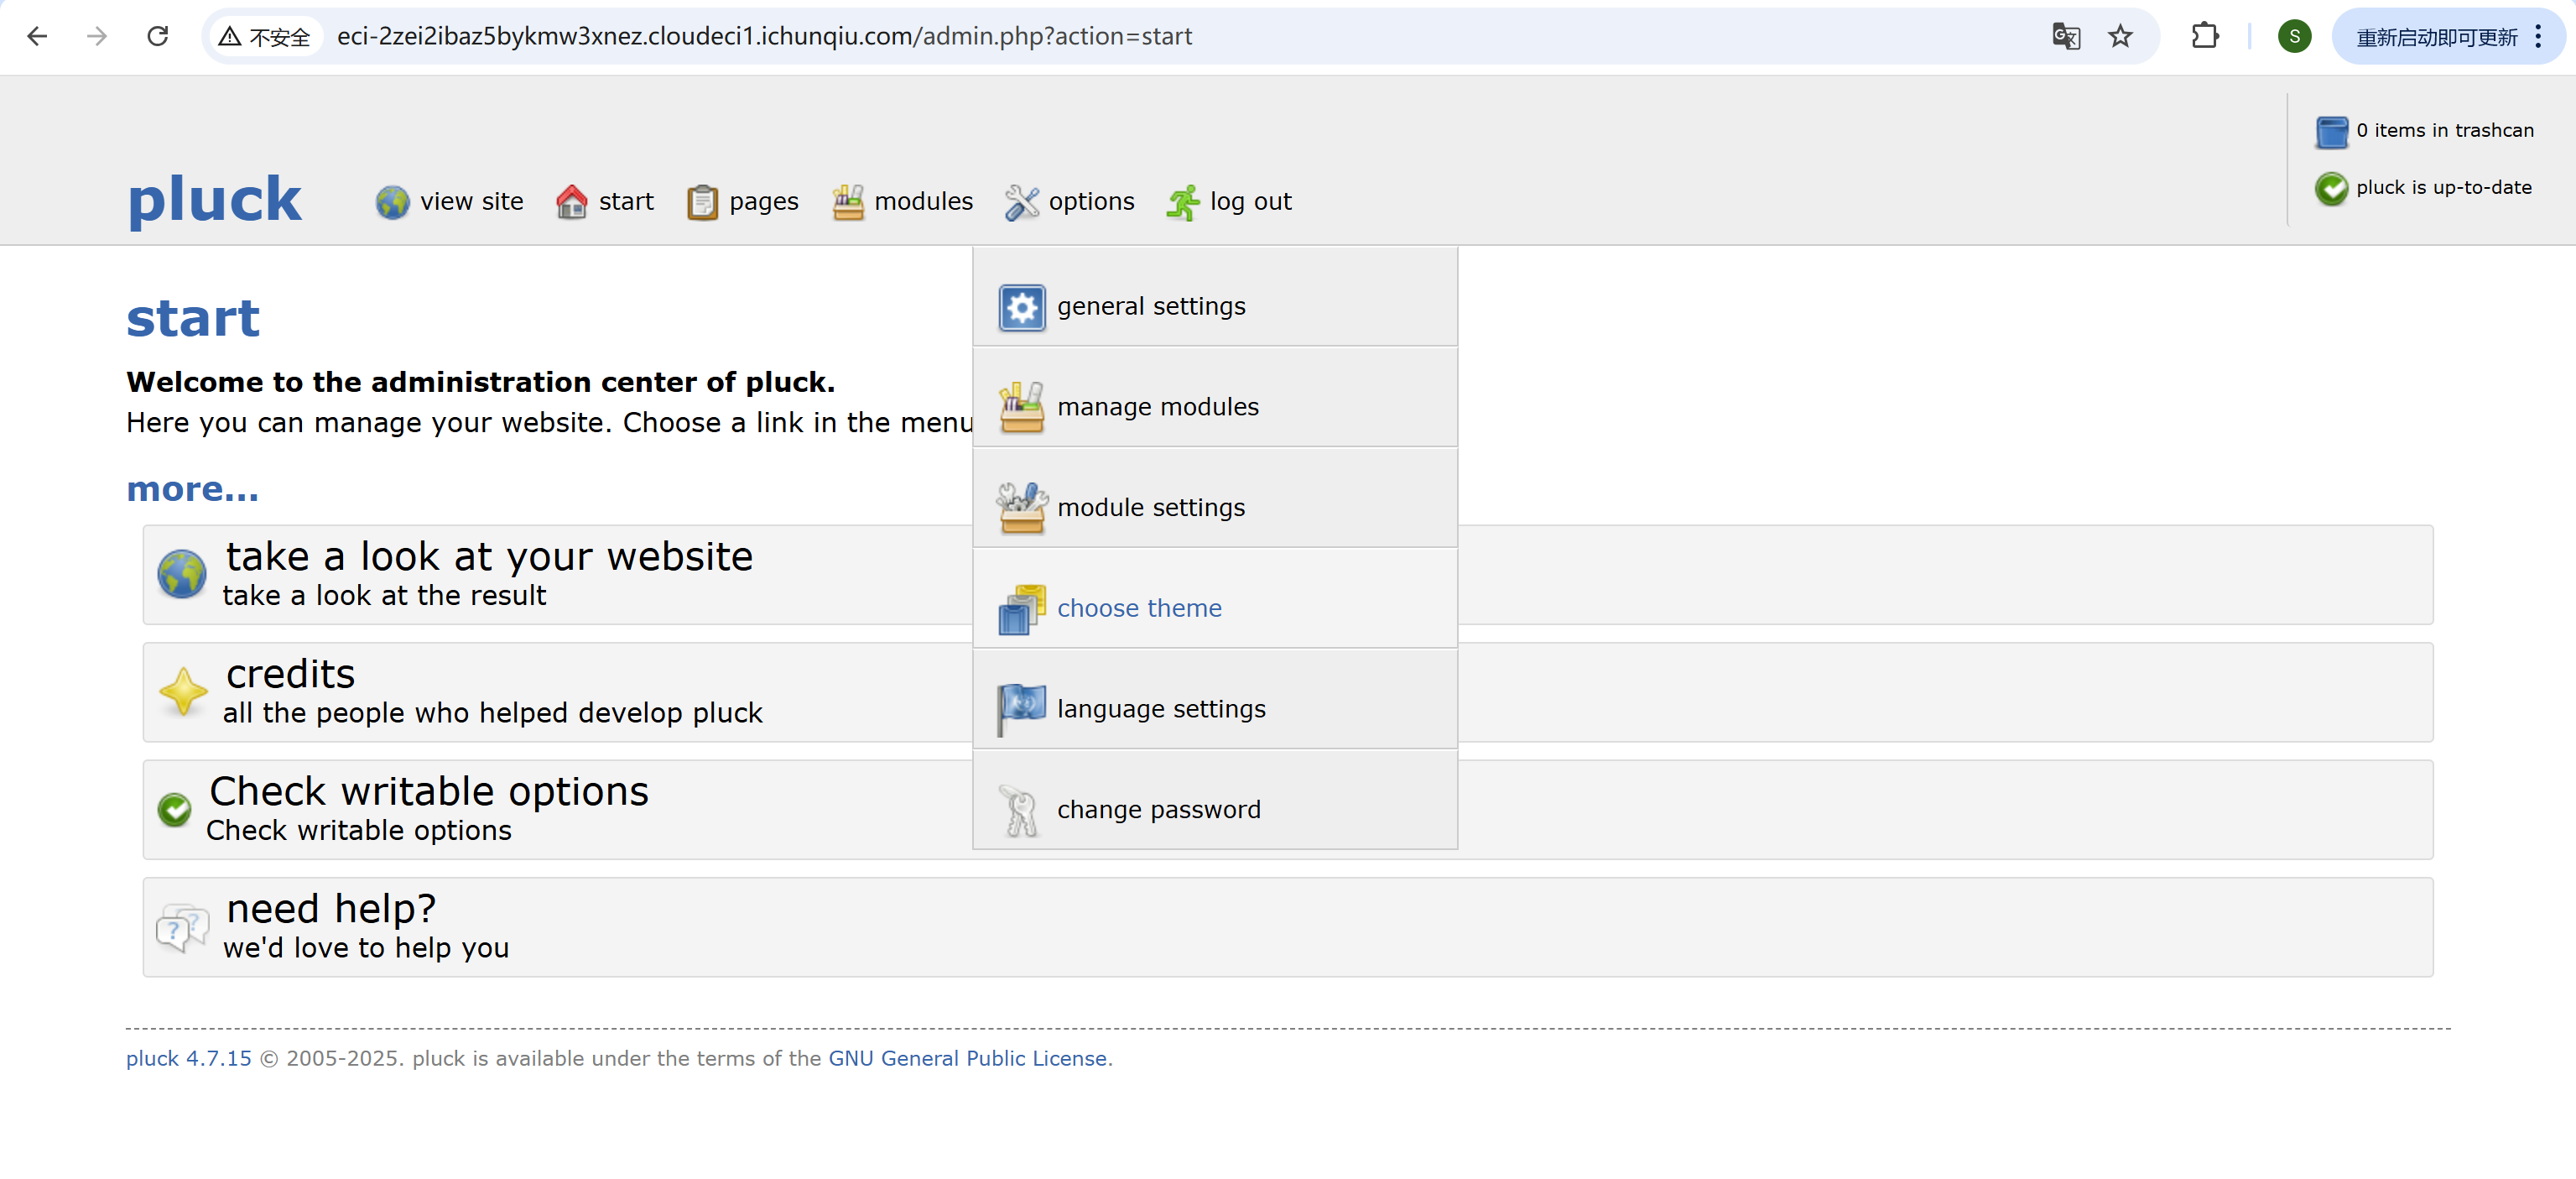2576x1179 pixels.
Task: Reload the page with refresh button
Action: tap(157, 37)
